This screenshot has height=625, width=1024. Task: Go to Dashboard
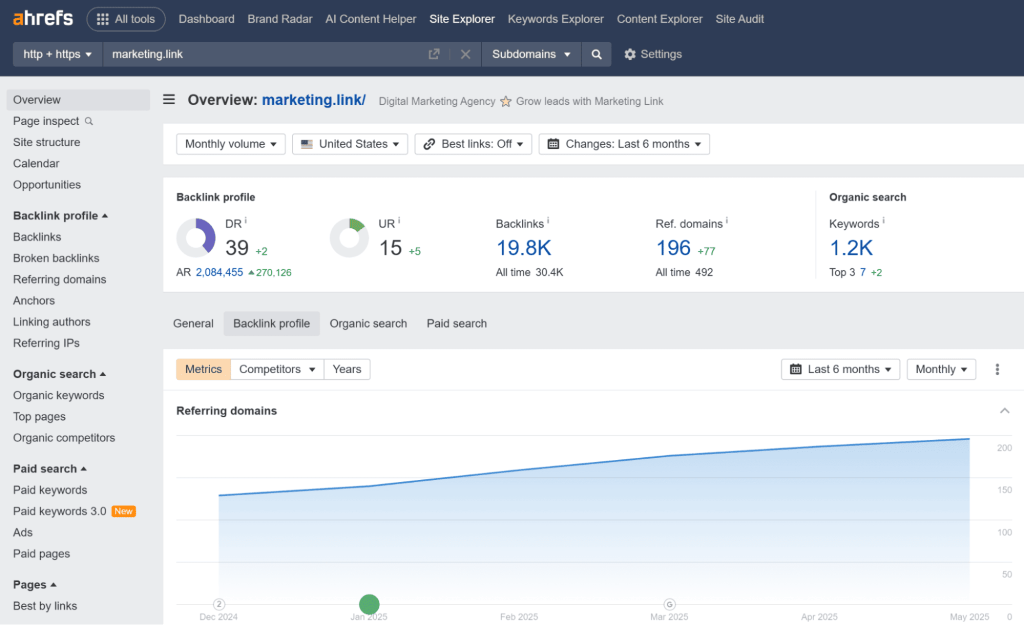[x=206, y=19]
